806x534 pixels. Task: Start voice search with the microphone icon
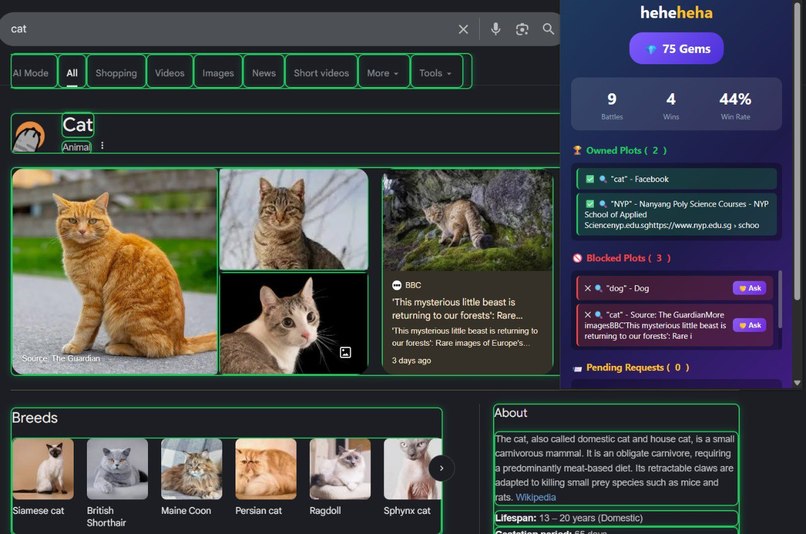pyautogui.click(x=496, y=29)
